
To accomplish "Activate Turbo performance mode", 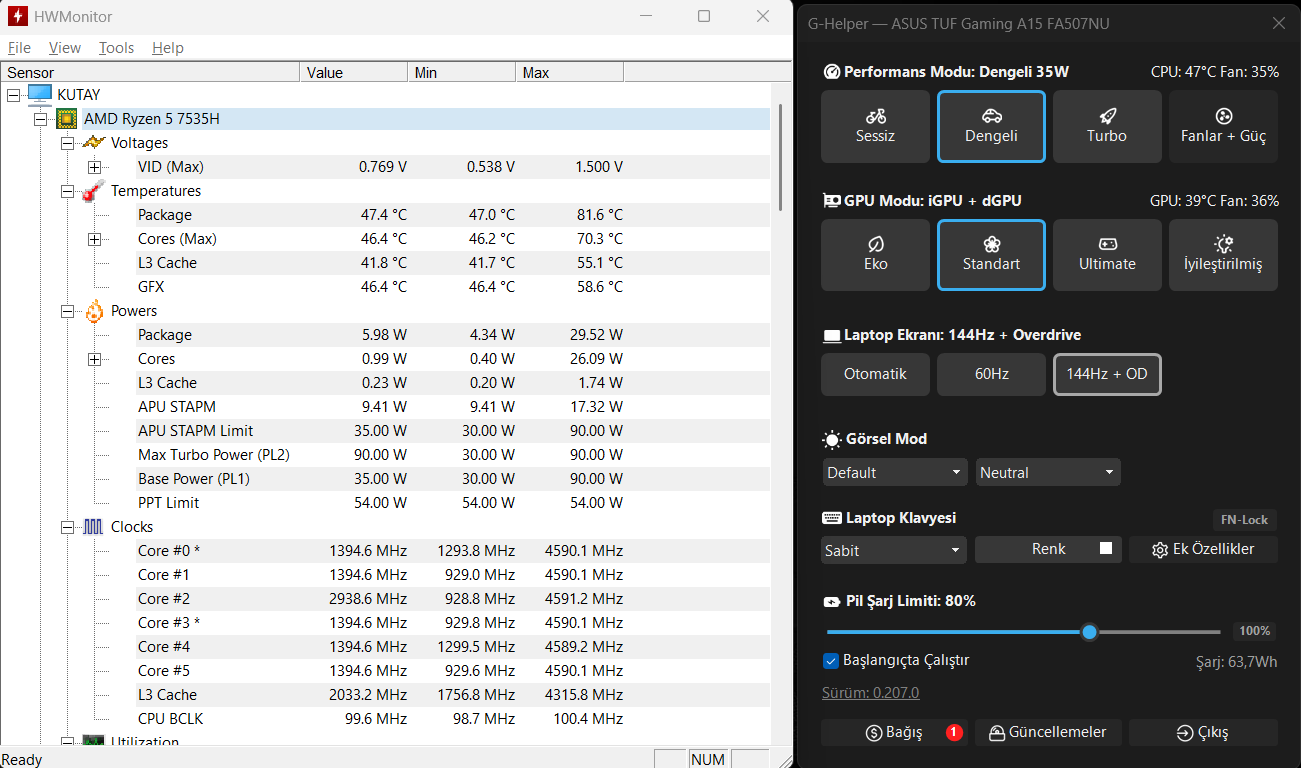I will [x=1107, y=126].
